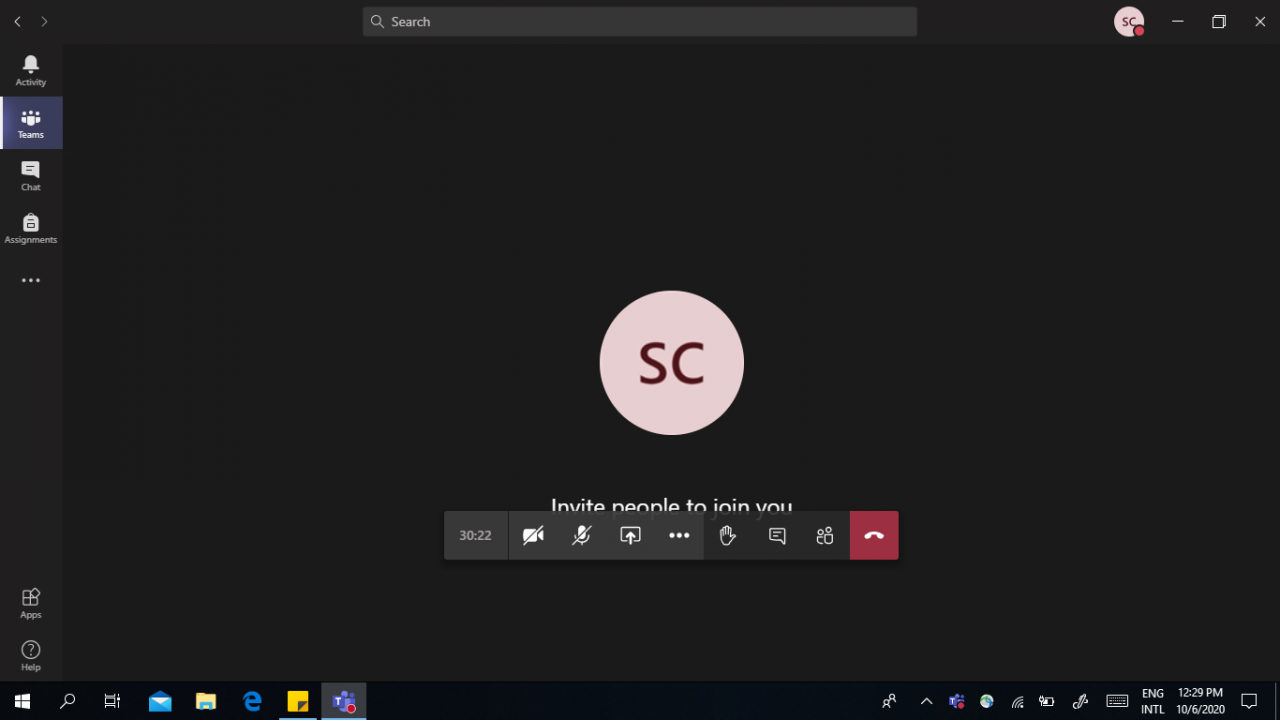
Task: Click the large SC avatar in the meeting stage
Action: click(672, 363)
